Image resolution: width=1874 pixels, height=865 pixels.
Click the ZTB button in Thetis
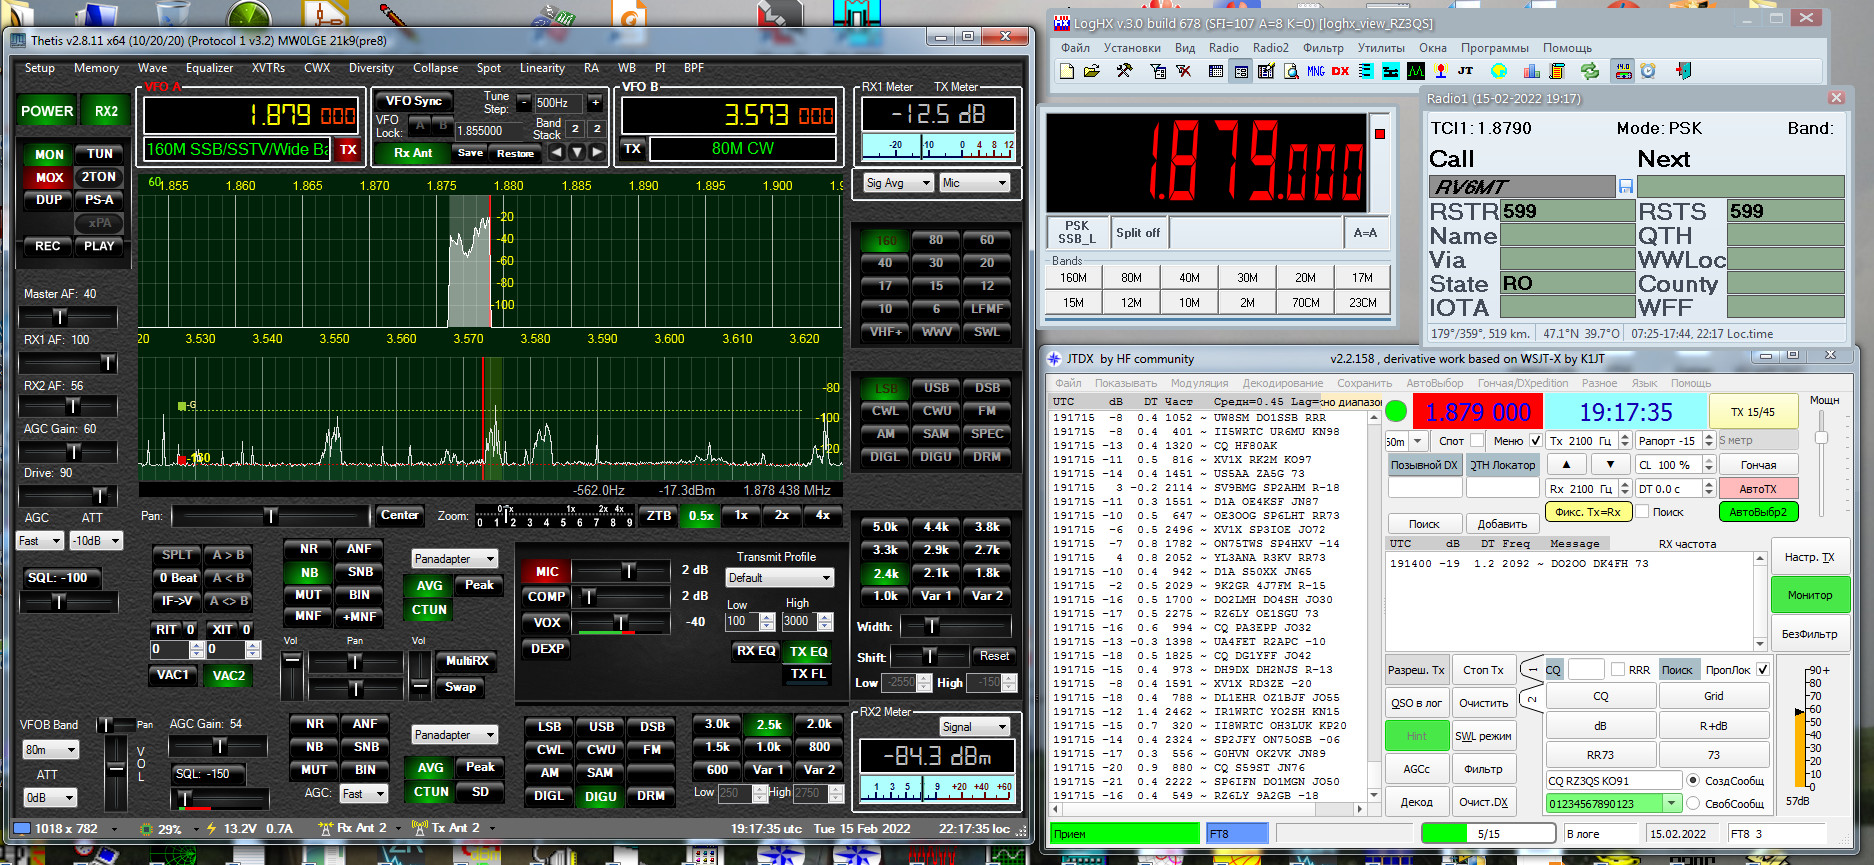(x=659, y=516)
